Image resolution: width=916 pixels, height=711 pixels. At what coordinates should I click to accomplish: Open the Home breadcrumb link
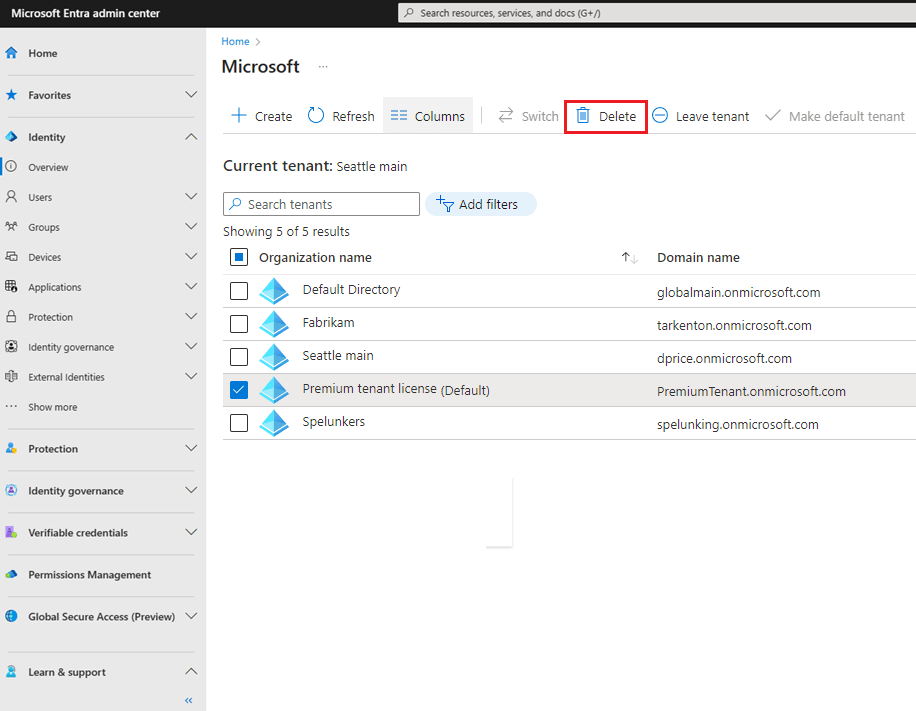click(233, 41)
